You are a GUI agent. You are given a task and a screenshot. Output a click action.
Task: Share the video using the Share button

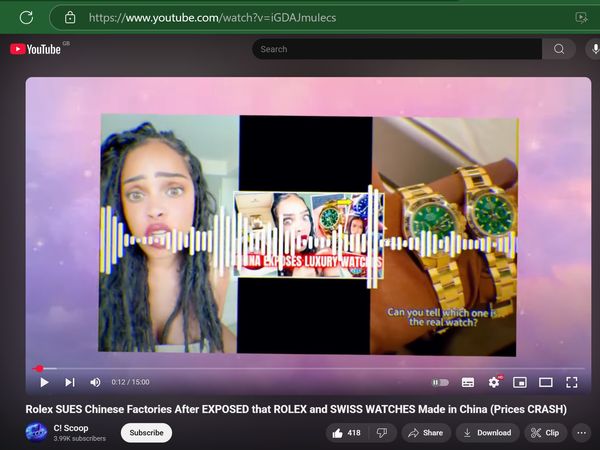426,433
